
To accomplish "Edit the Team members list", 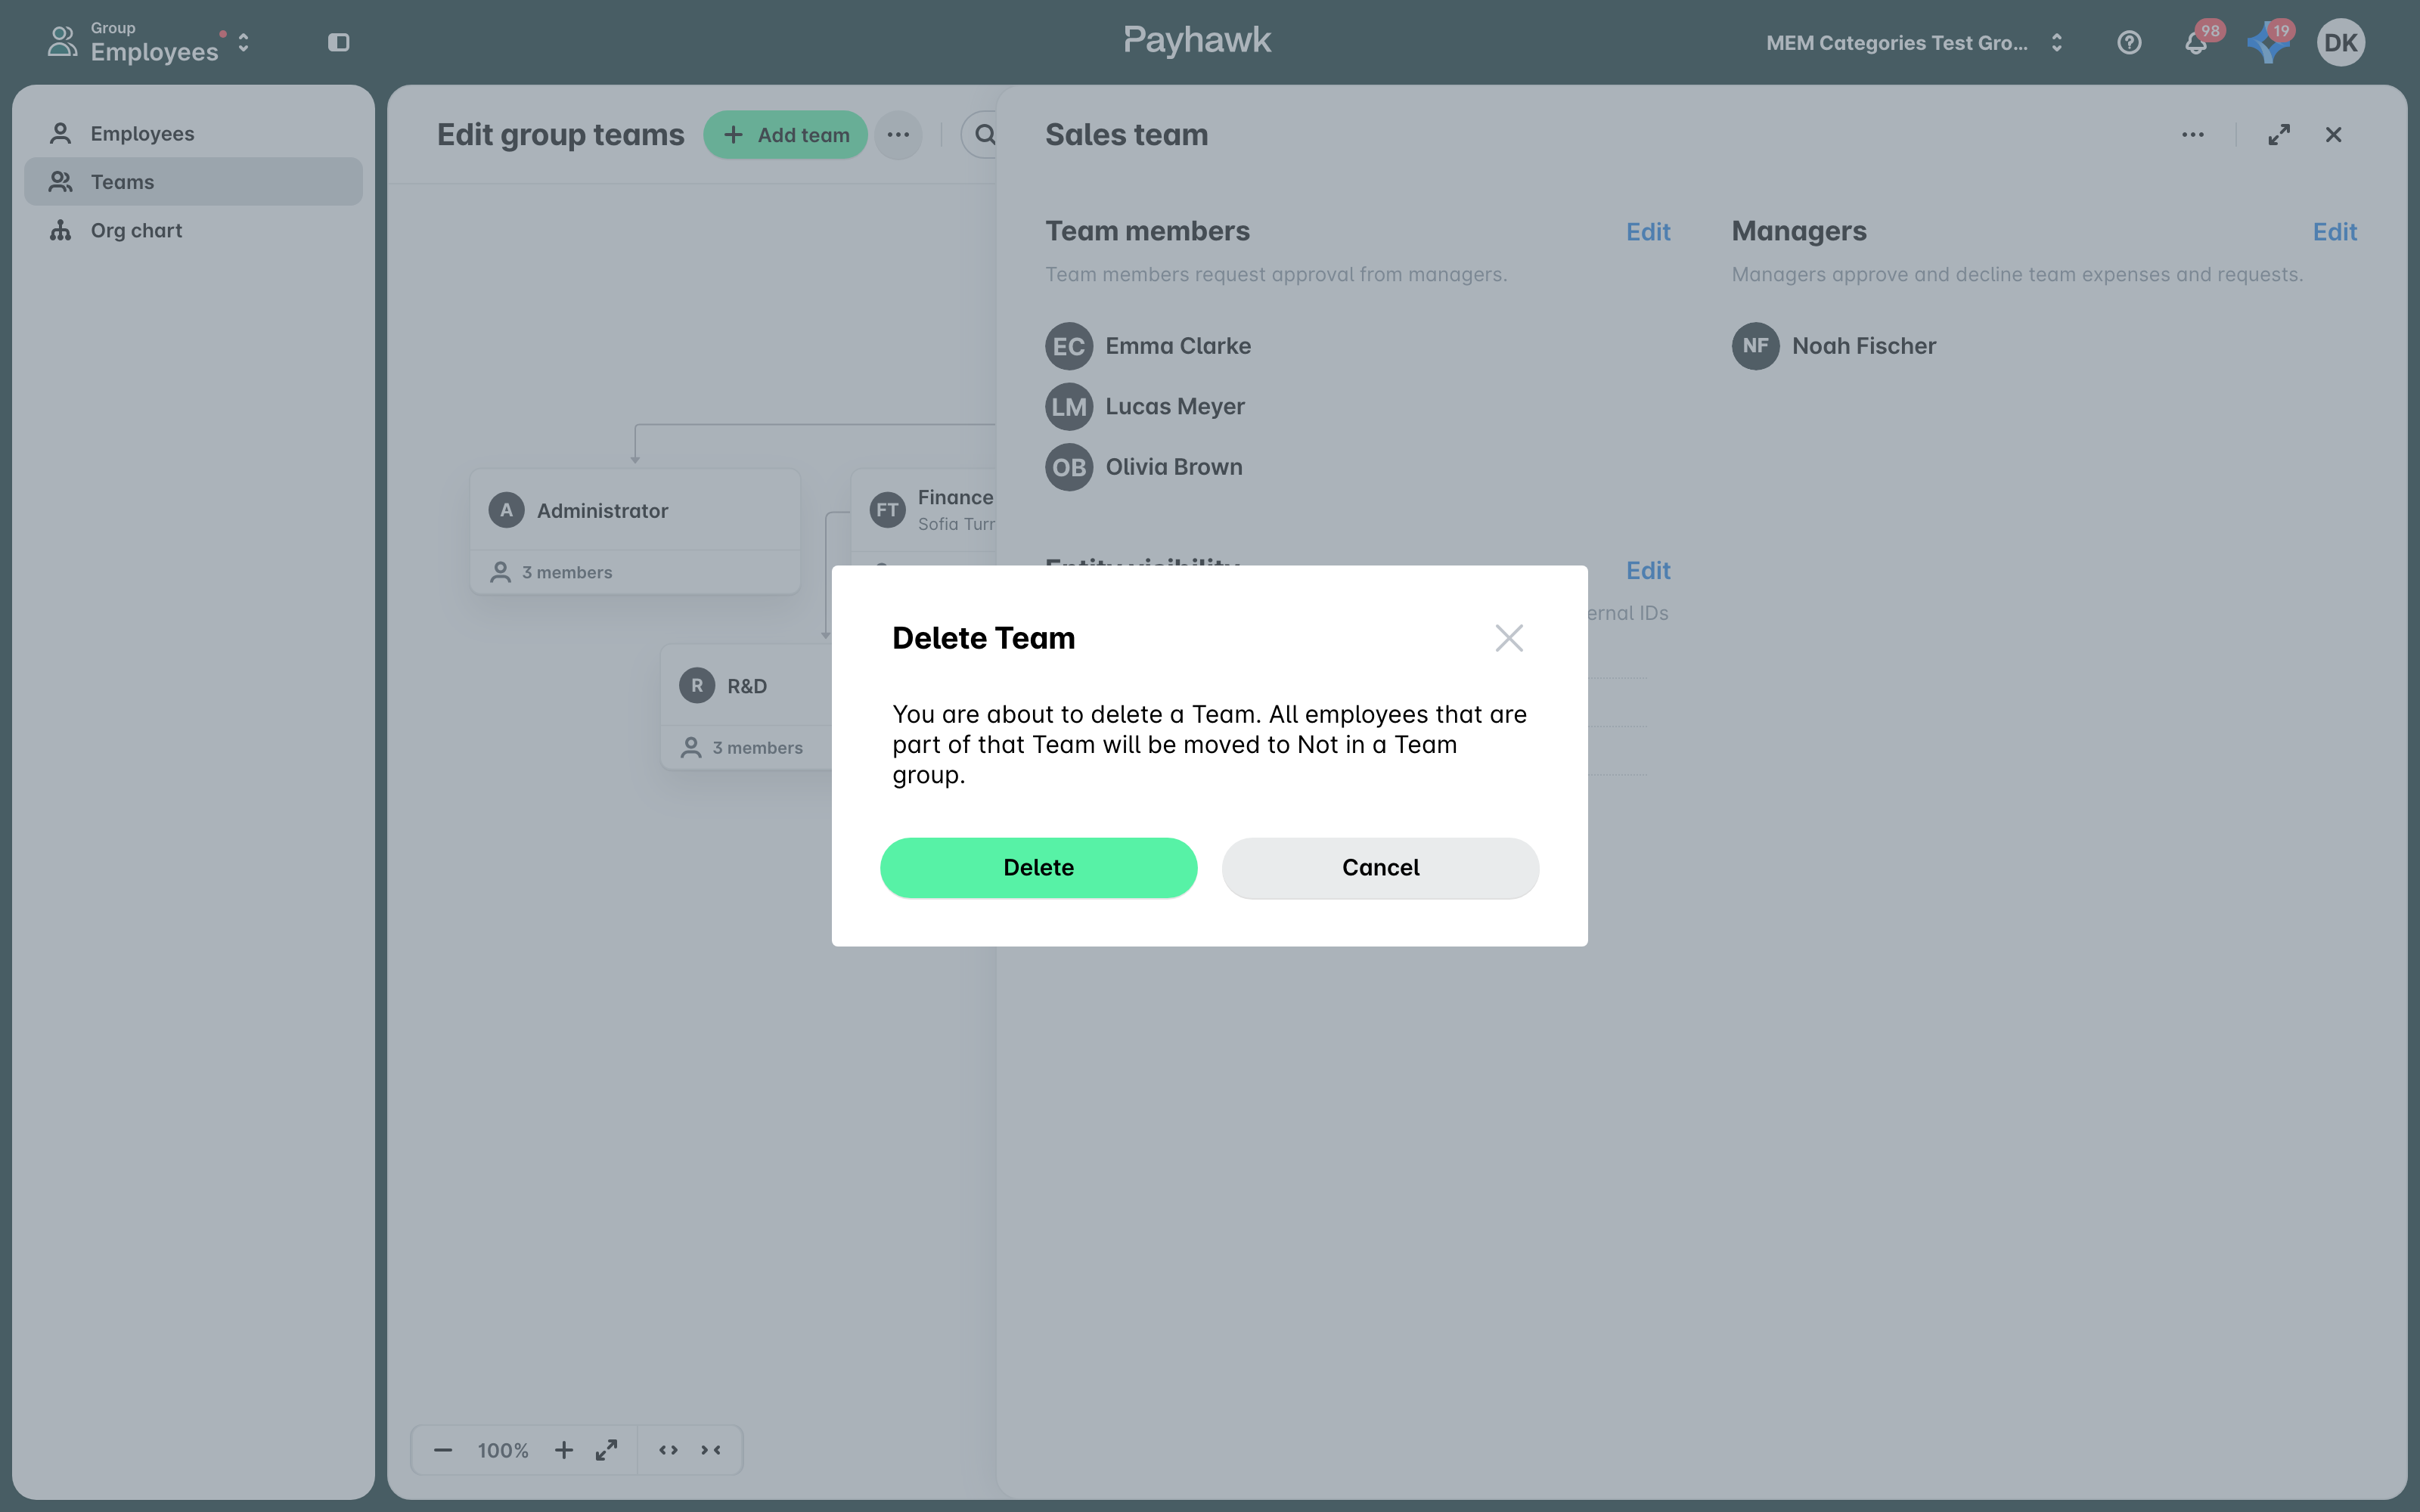I will [1647, 231].
